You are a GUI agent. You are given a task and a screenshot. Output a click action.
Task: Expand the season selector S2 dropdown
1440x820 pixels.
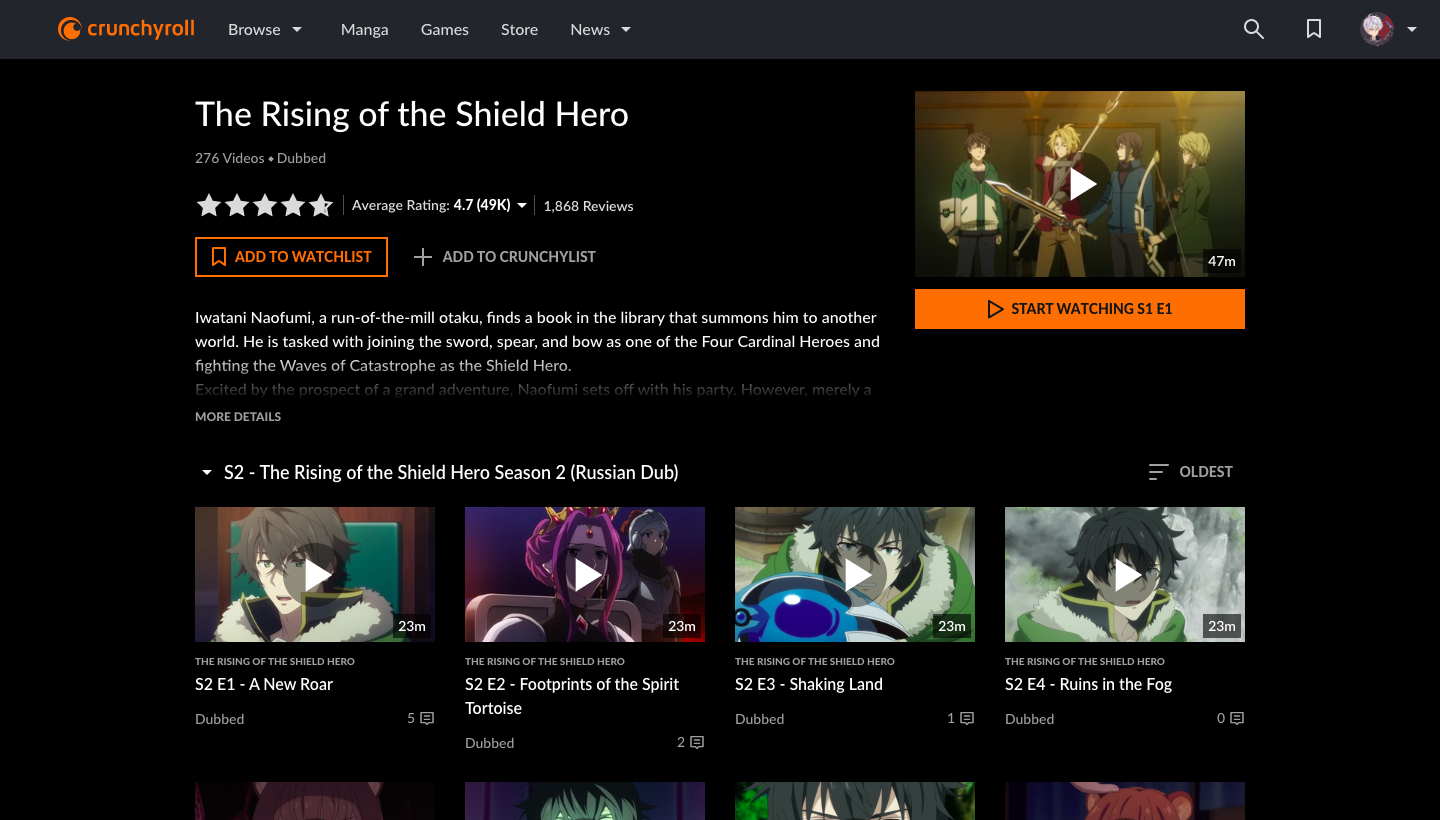(440, 472)
